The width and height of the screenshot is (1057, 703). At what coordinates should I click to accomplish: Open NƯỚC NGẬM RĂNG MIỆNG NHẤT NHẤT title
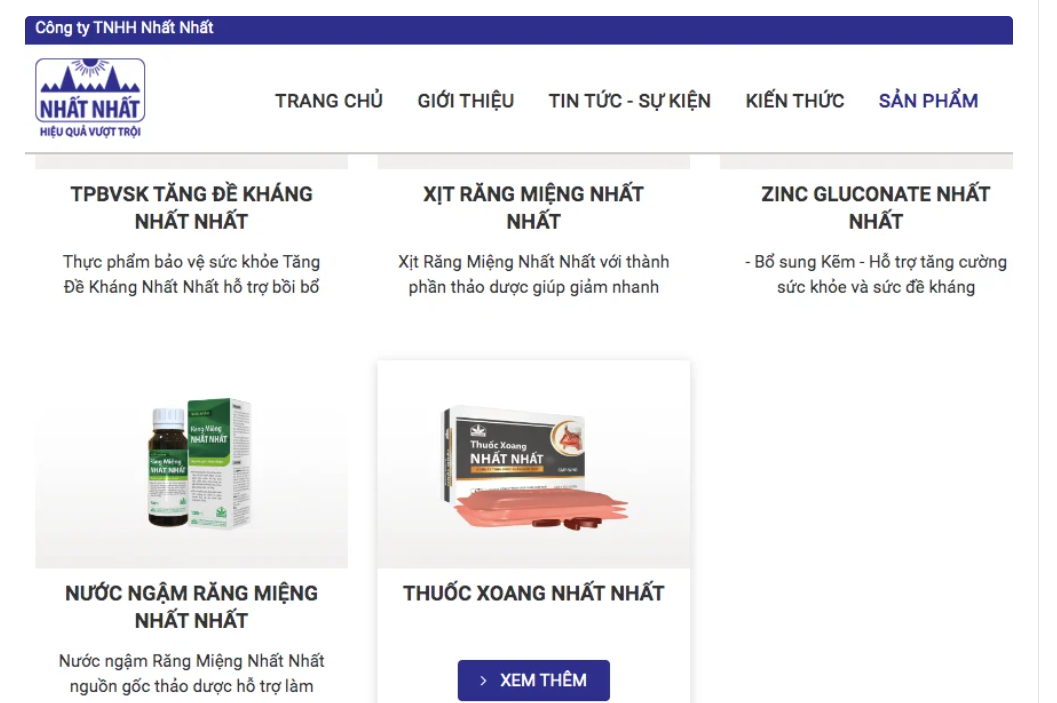tap(191, 607)
